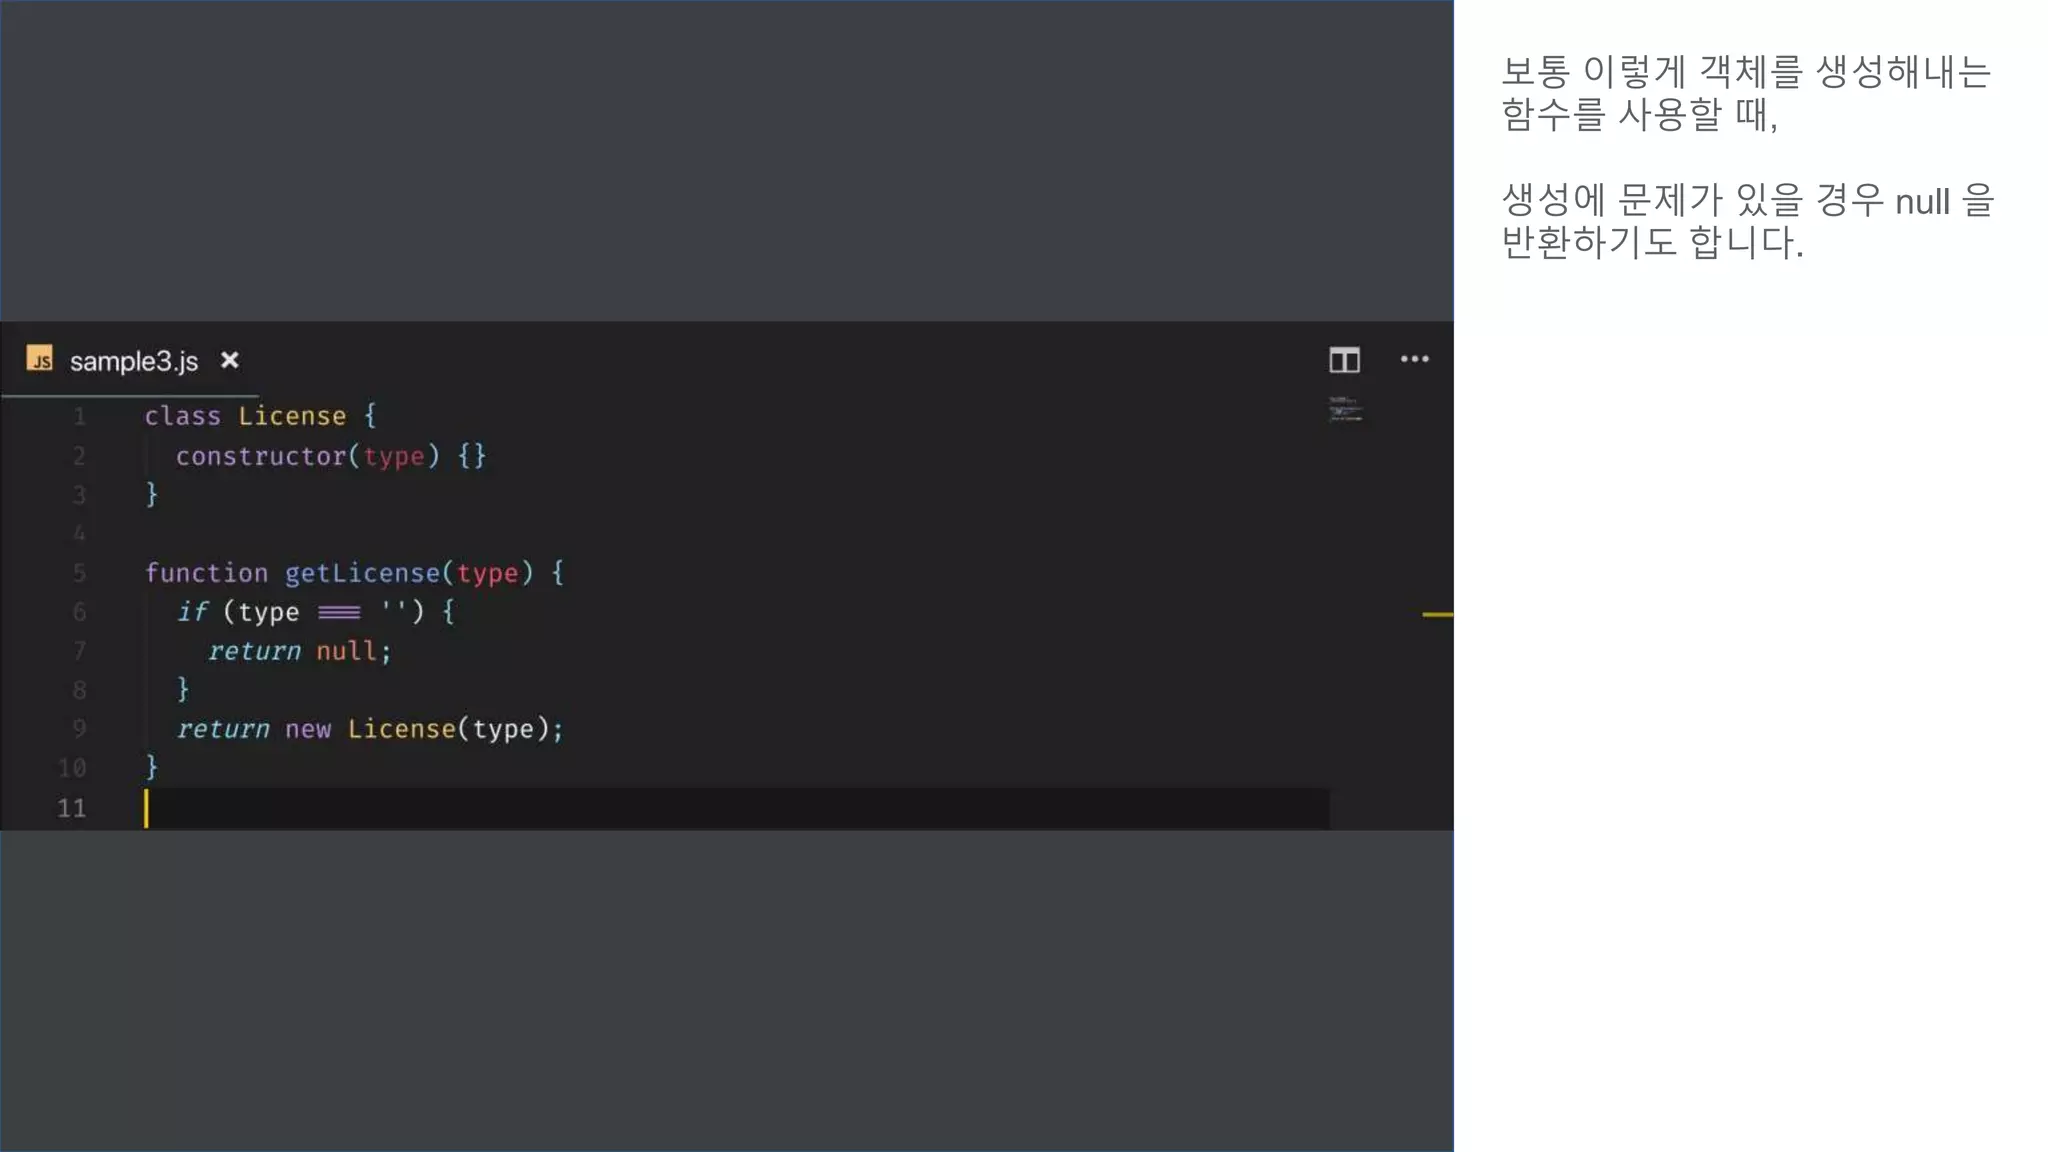Click the yellow overview ruler marker
Screen dimensions: 2048x1152
click(1437, 614)
